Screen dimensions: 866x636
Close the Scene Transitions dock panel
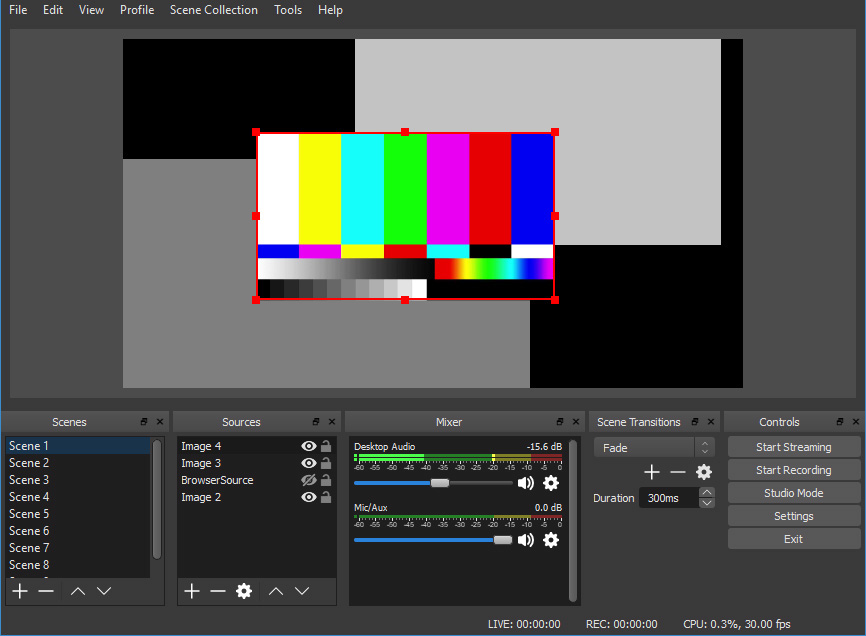tap(711, 422)
